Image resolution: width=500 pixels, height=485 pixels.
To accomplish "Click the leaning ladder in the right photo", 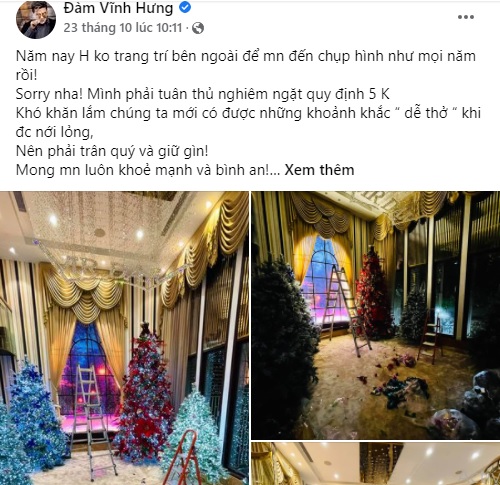I will tap(347, 310).
